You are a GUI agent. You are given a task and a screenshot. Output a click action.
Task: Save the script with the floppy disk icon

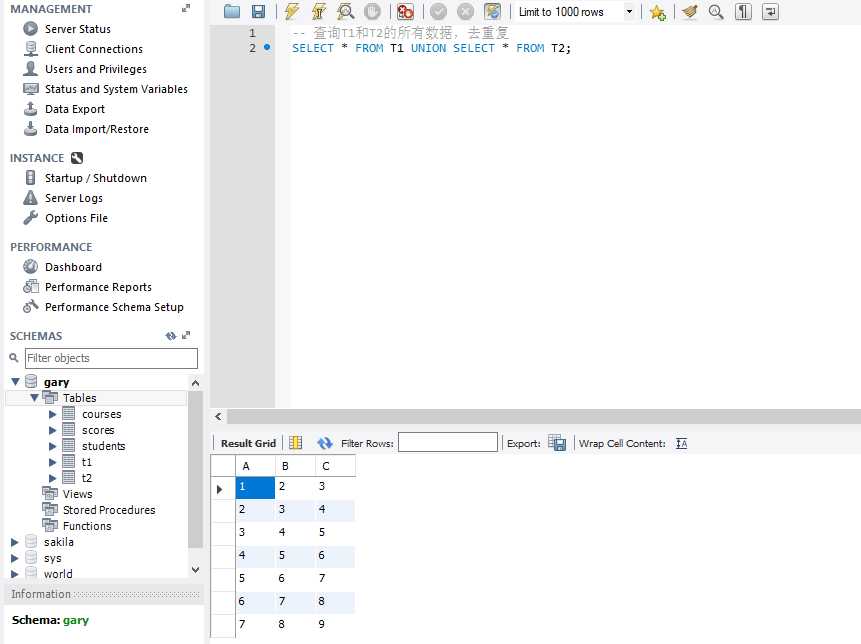point(258,12)
